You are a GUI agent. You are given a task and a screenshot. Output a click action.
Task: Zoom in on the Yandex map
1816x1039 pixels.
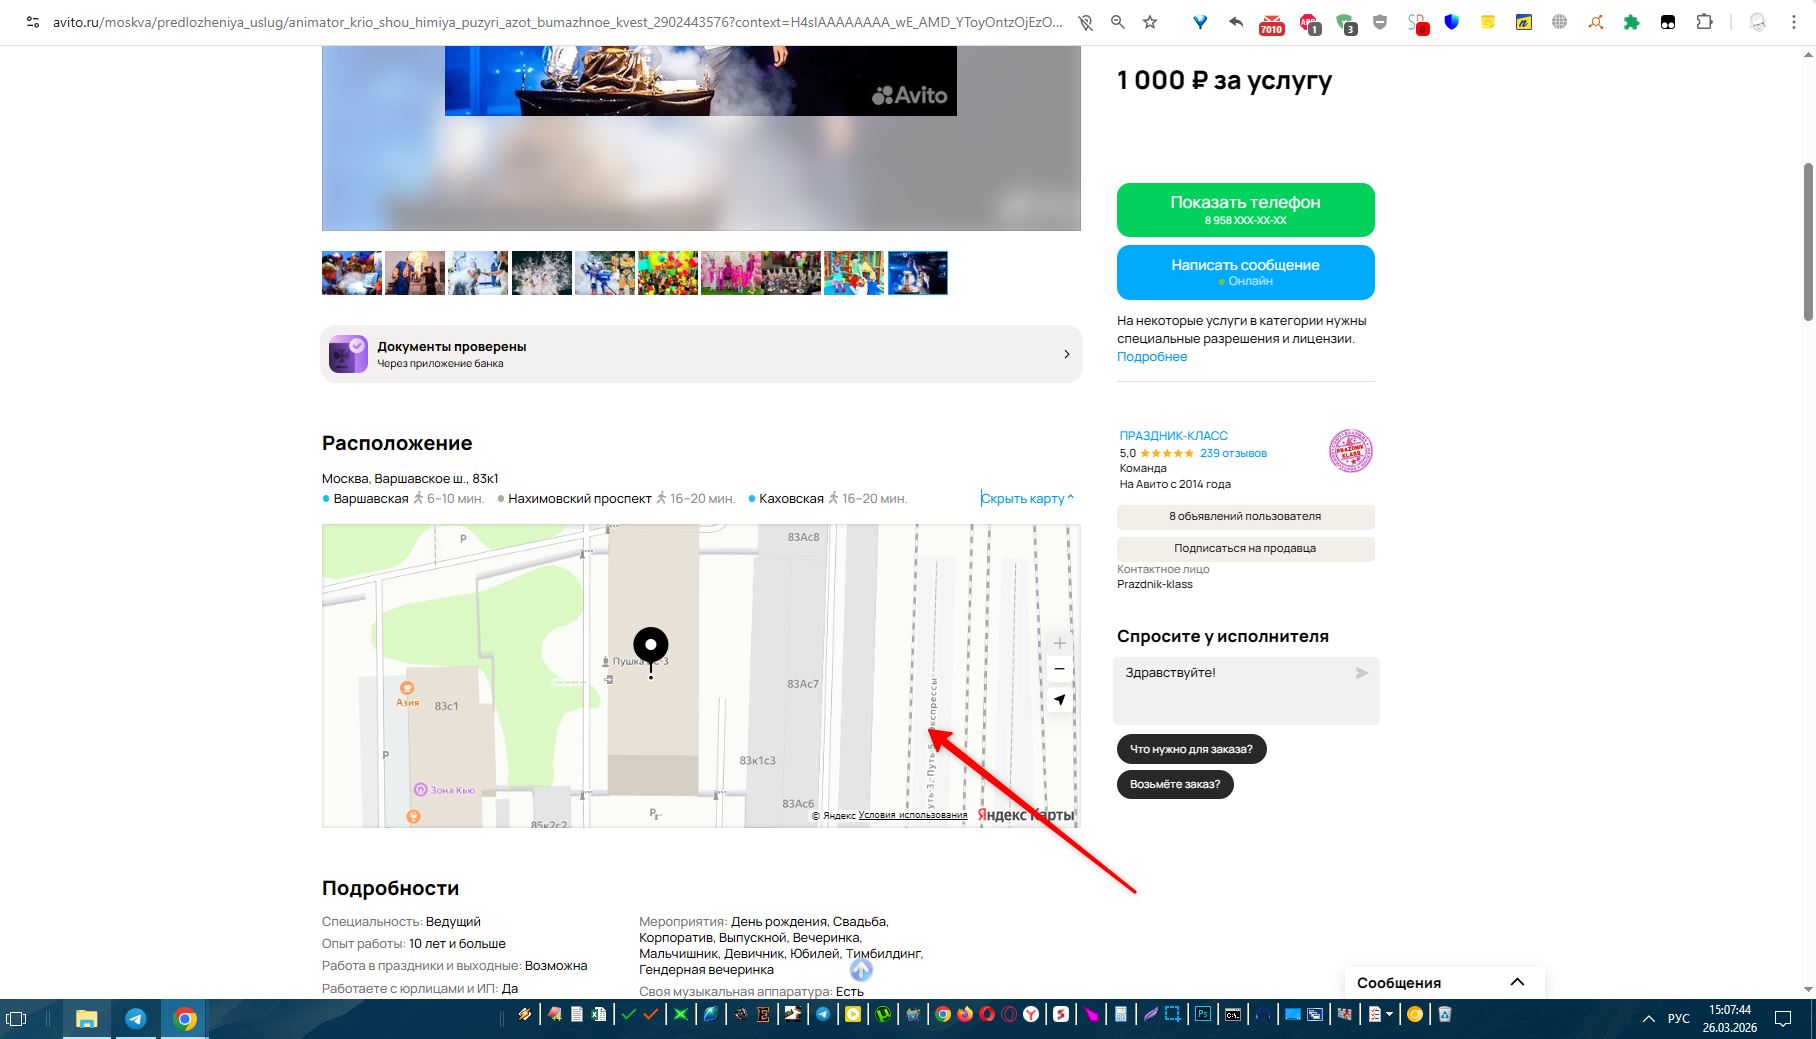[1060, 643]
